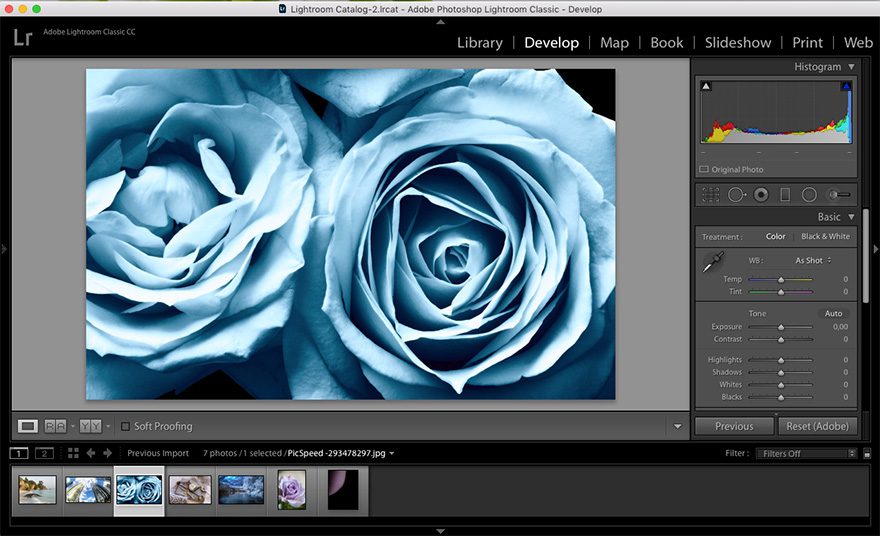Select the Radial Filter tool
The height and width of the screenshot is (536, 880).
[809, 195]
